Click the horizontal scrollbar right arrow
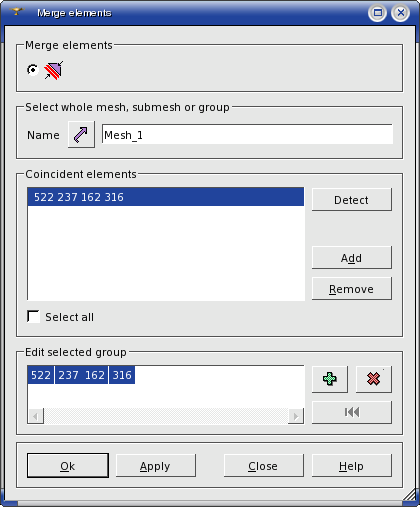 coord(296,416)
